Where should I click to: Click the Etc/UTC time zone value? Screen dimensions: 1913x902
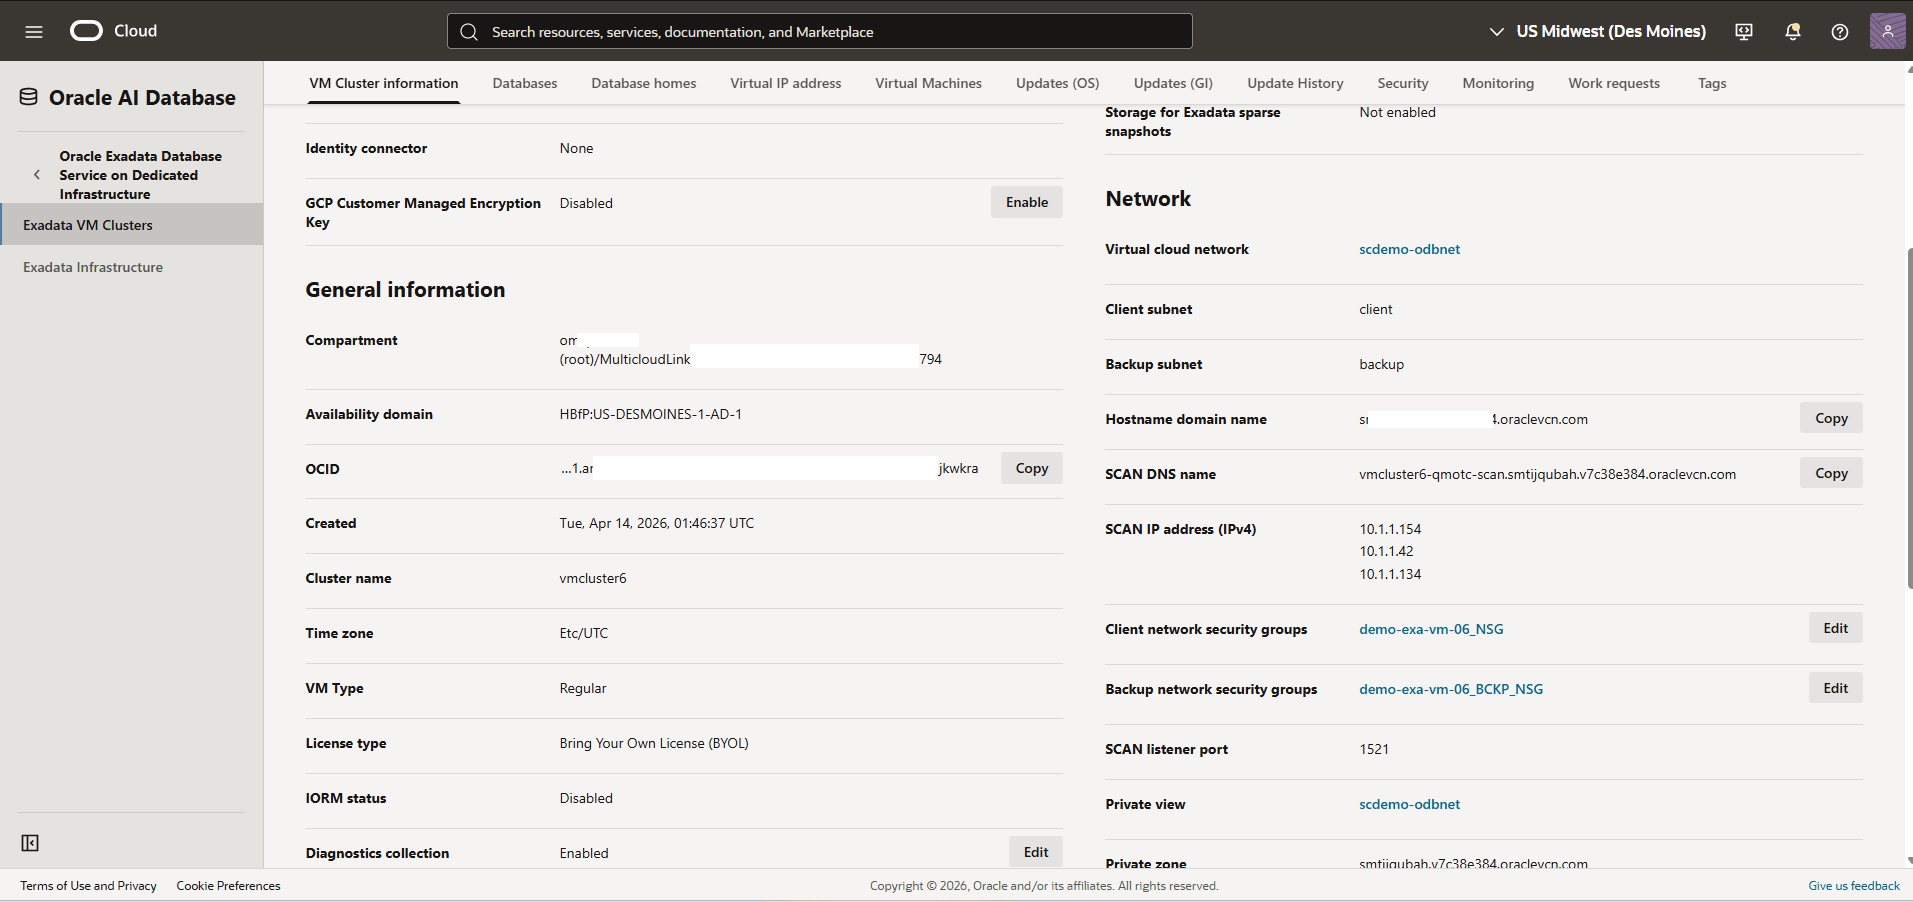[x=584, y=633]
